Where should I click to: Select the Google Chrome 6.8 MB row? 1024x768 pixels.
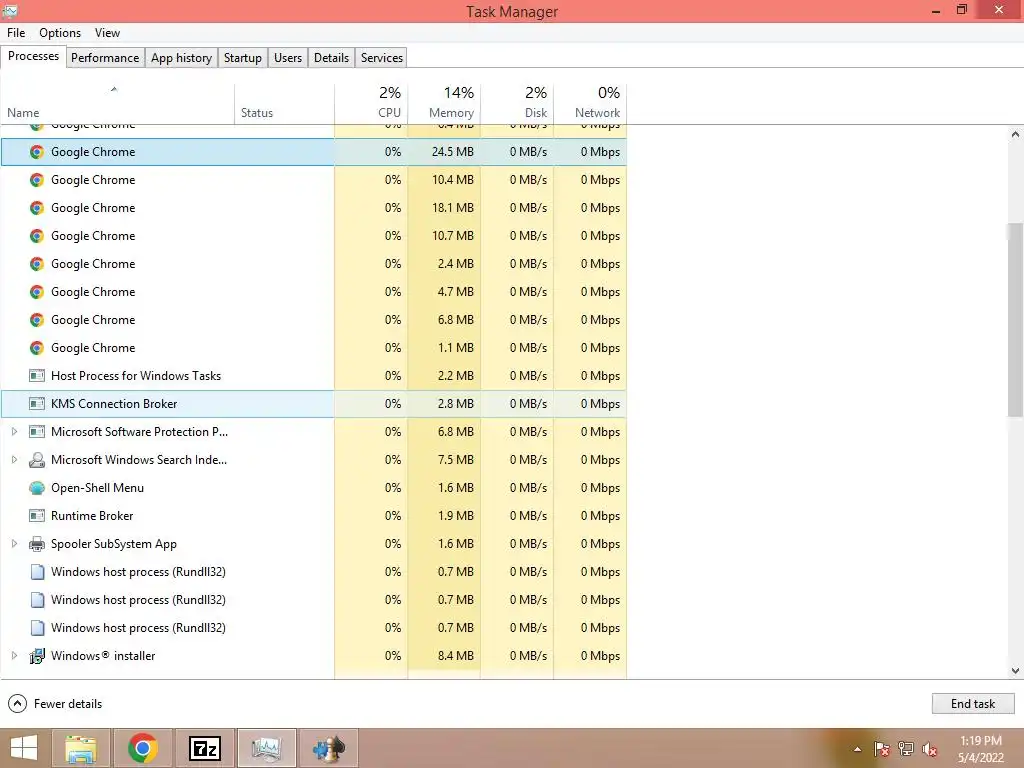coord(313,320)
